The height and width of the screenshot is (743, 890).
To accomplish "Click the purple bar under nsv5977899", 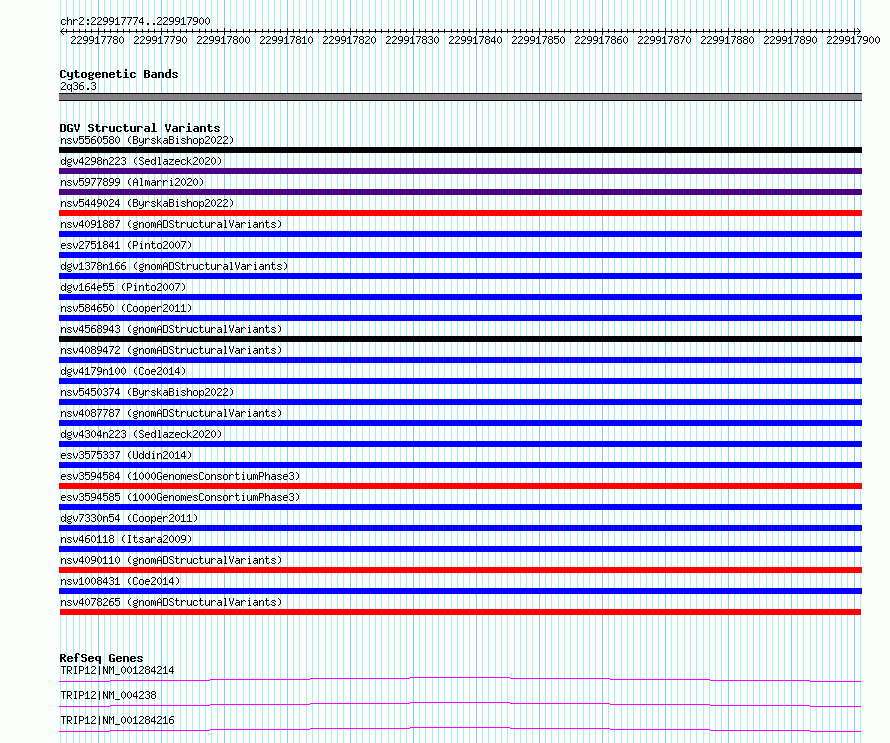I will coord(460,192).
